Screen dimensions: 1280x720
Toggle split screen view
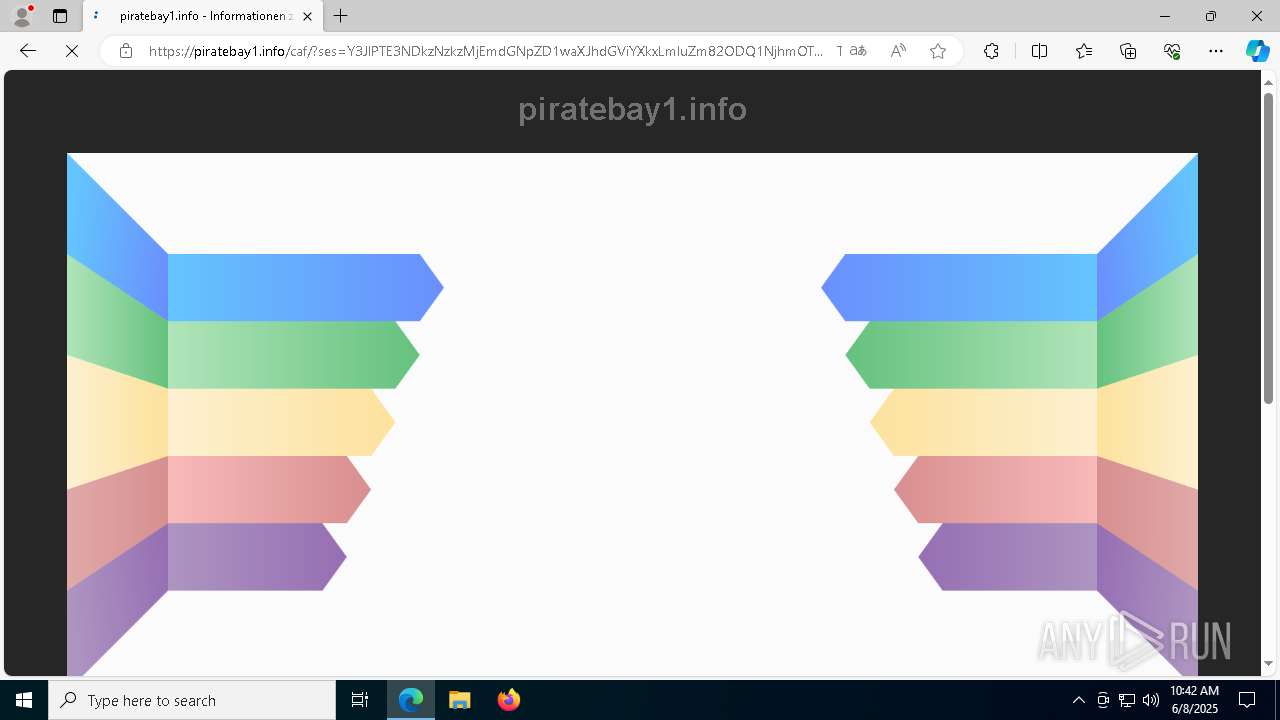[x=1039, y=51]
